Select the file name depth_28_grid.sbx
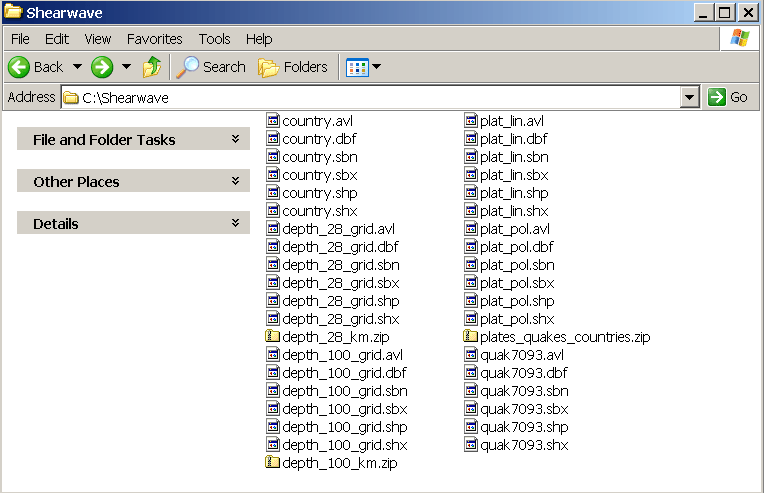764x493 pixels. click(x=341, y=283)
